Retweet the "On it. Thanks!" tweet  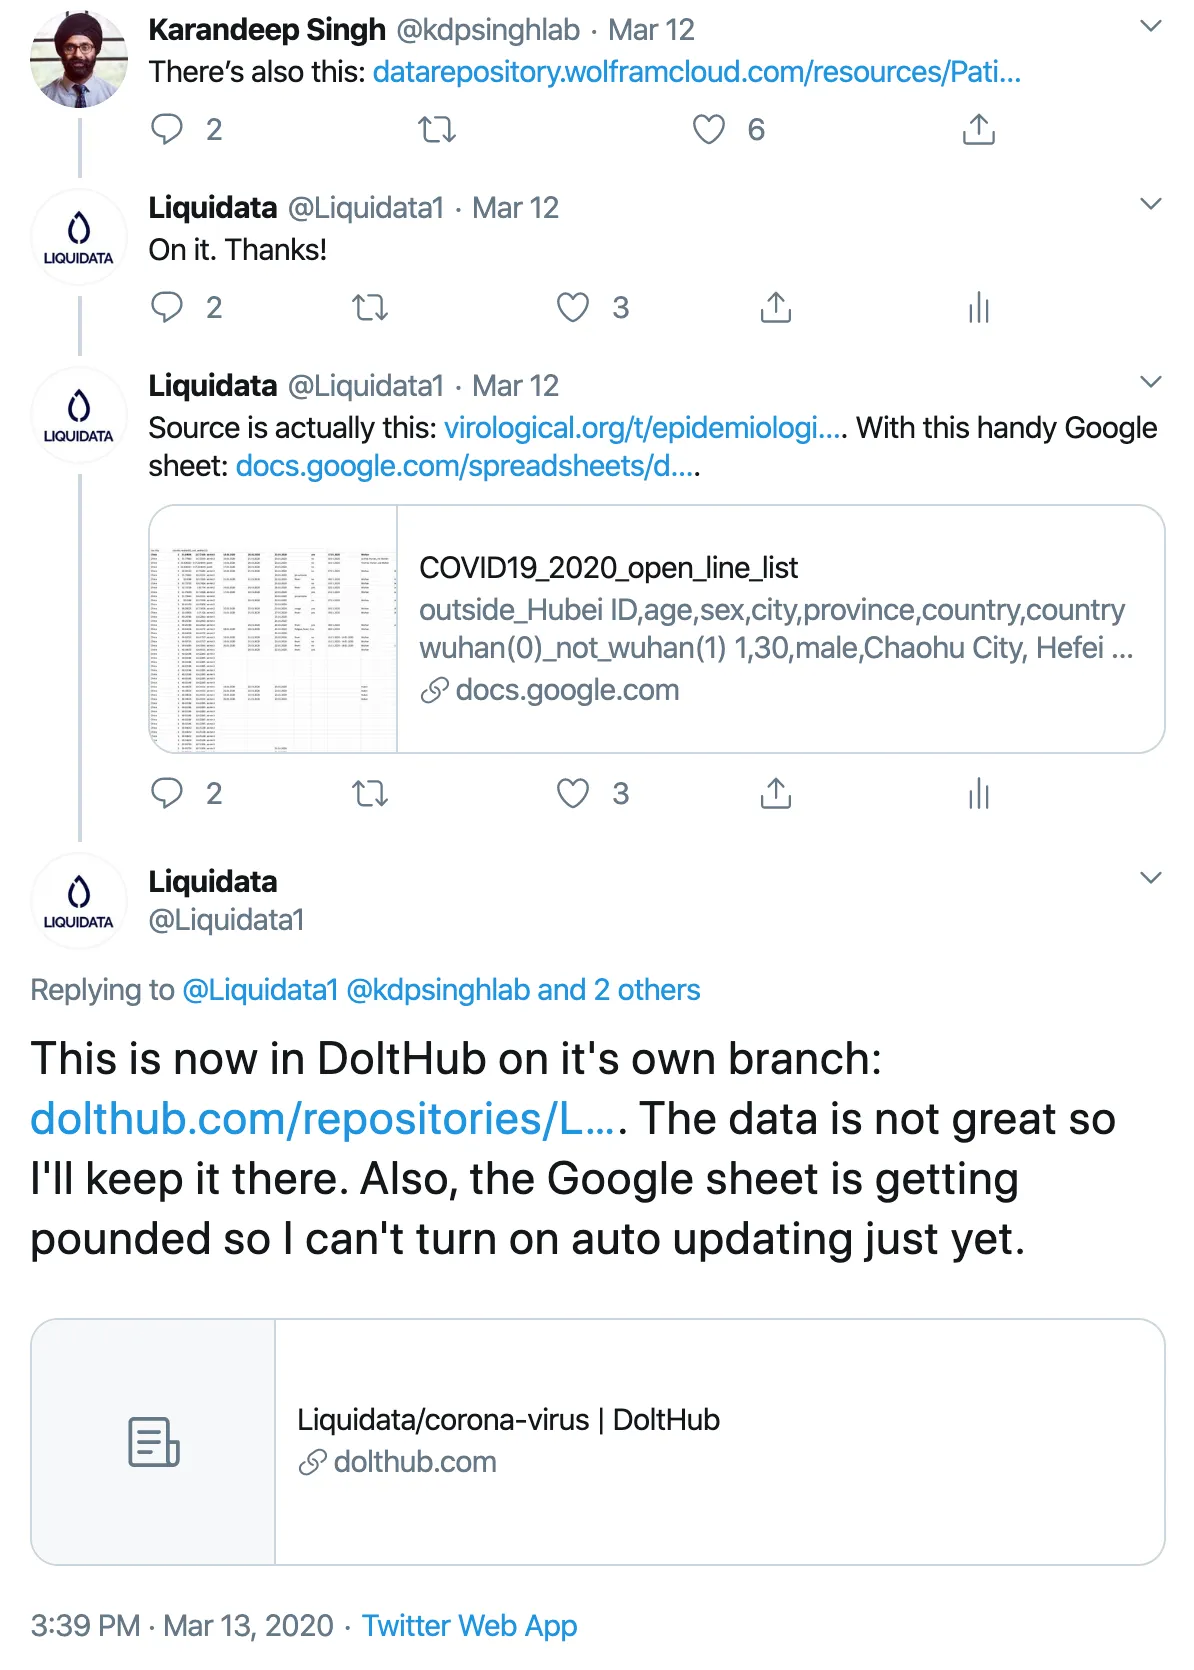pyautogui.click(x=370, y=308)
